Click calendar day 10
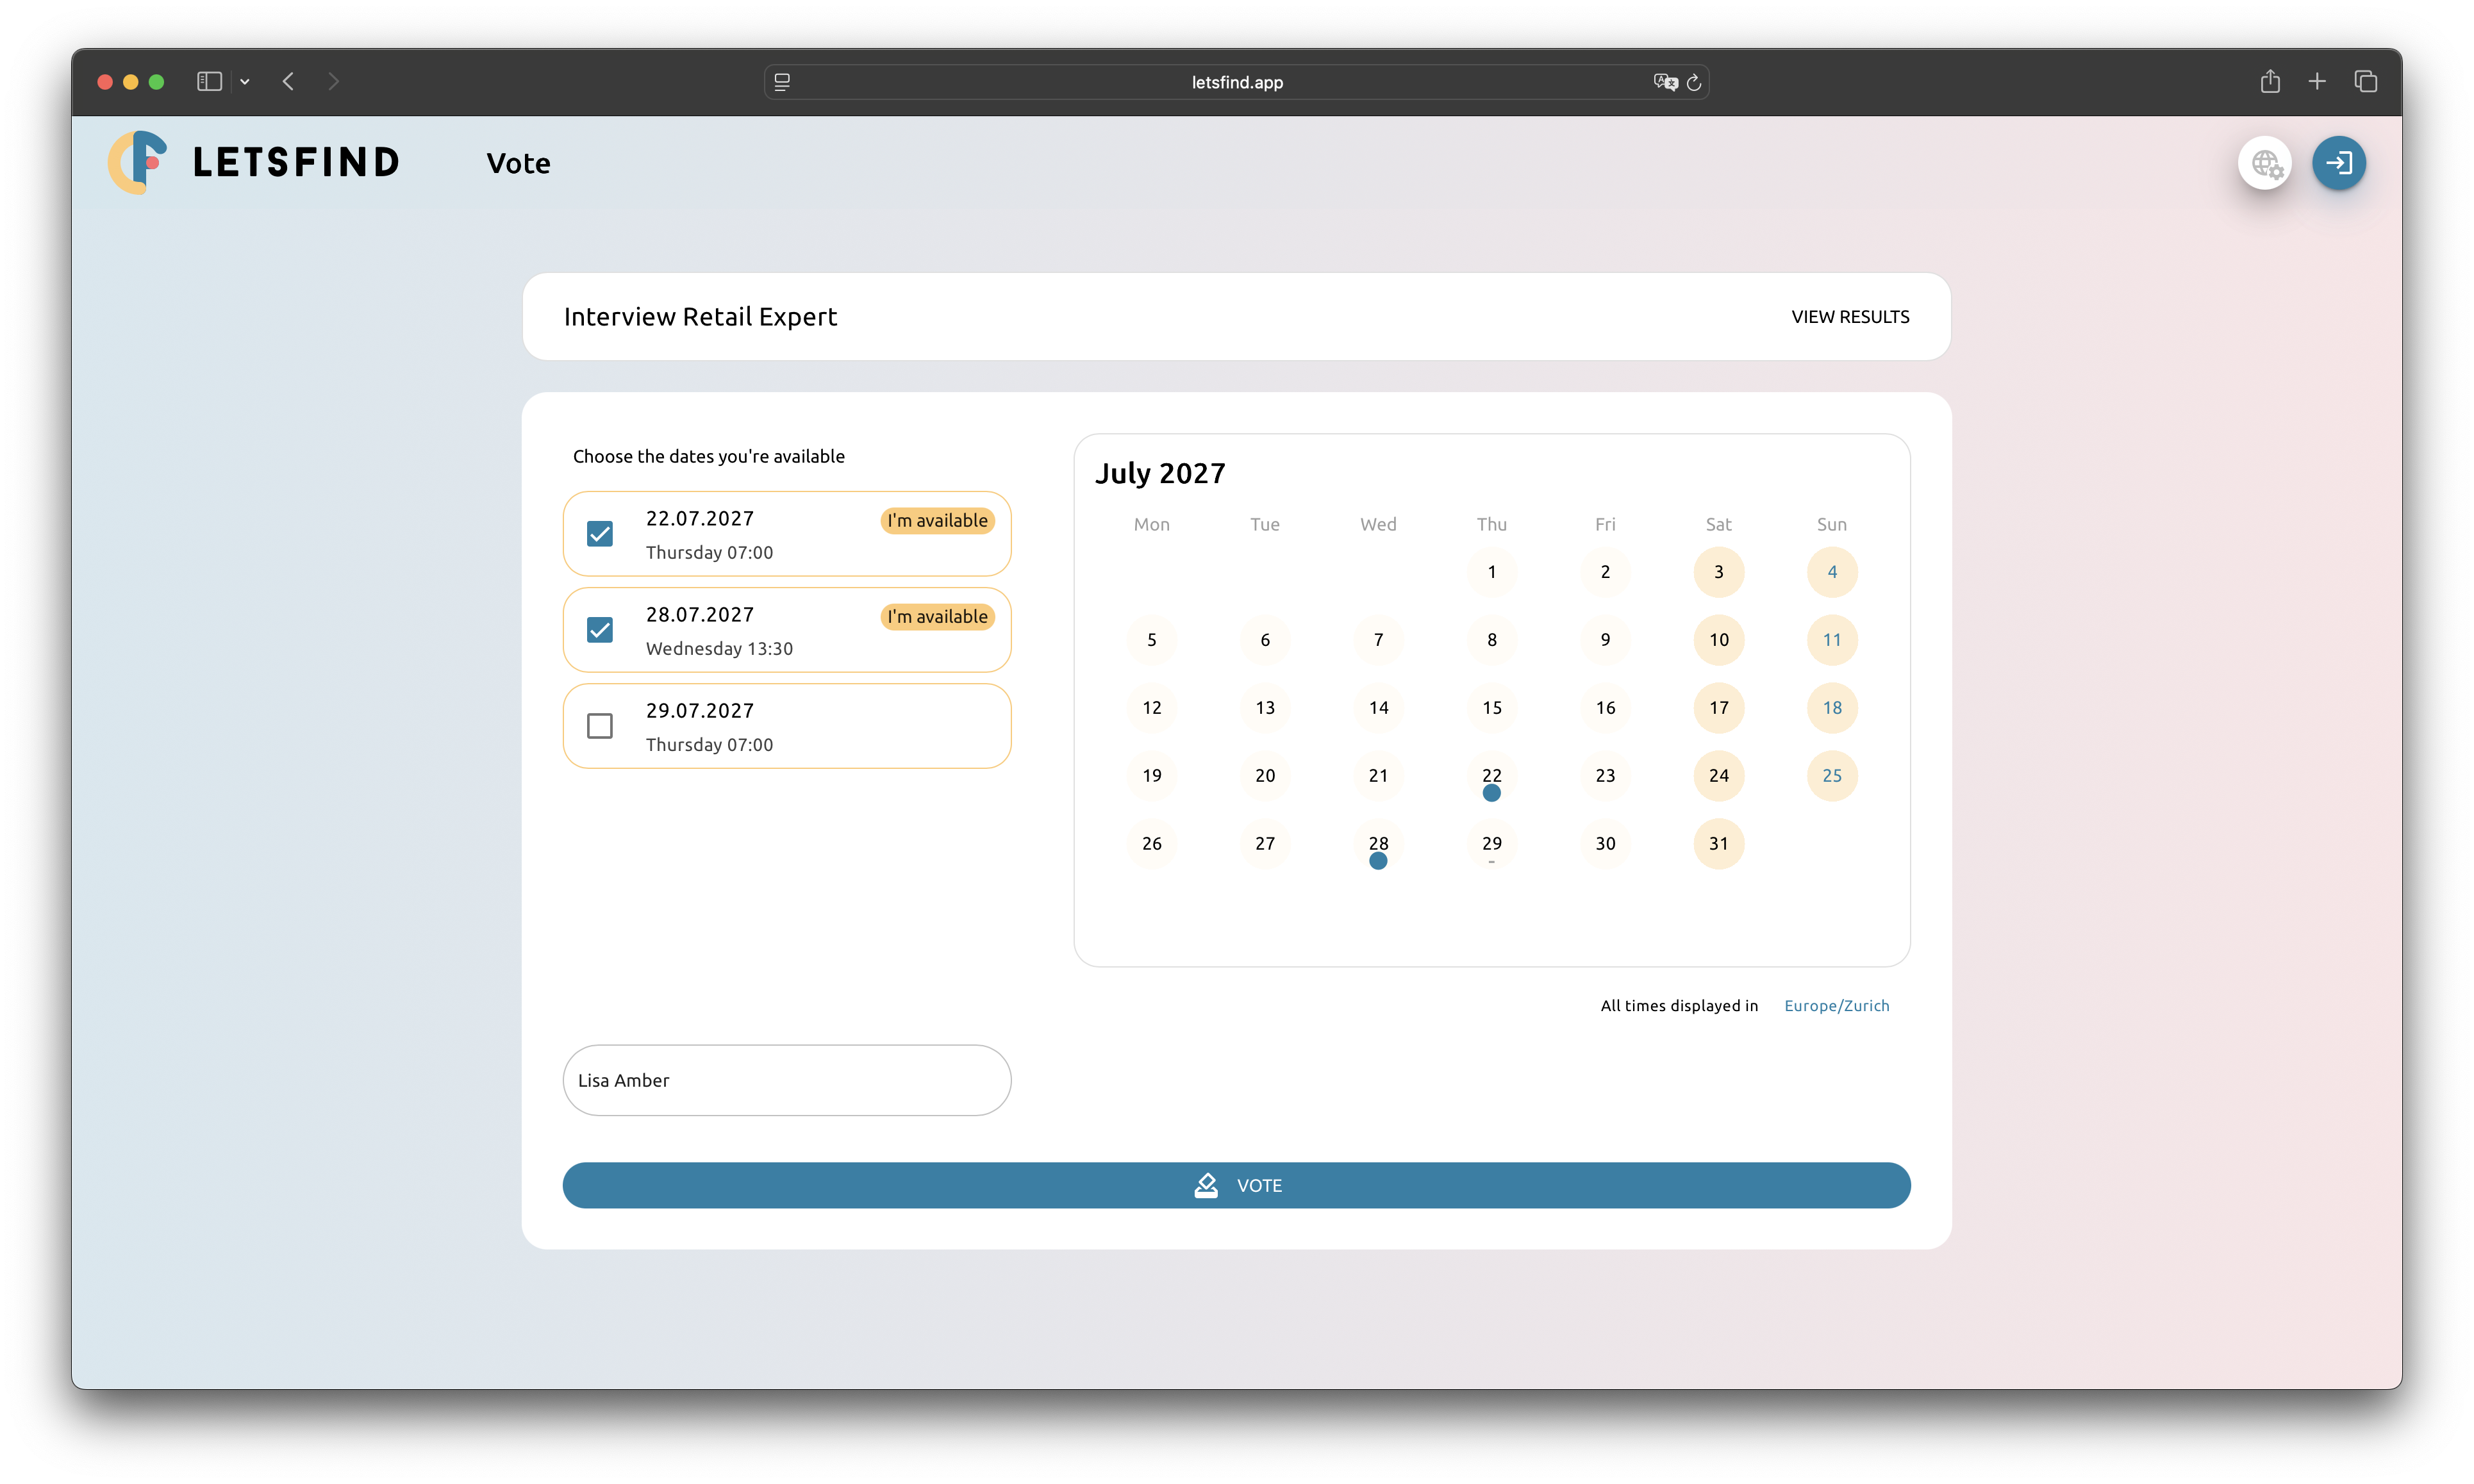The height and width of the screenshot is (1484, 2474). pyautogui.click(x=1719, y=640)
